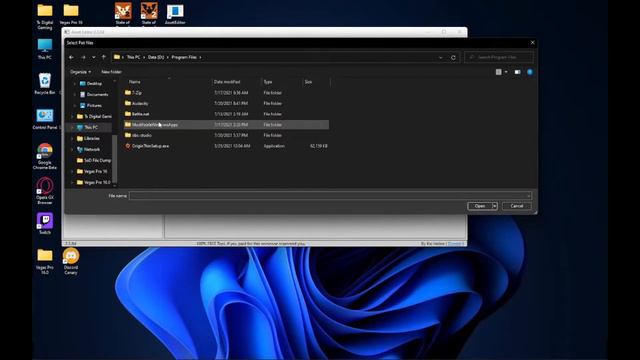Open 7s Digital Gaming desktop folder
This screenshot has width=640, height=360.
(x=45, y=16)
